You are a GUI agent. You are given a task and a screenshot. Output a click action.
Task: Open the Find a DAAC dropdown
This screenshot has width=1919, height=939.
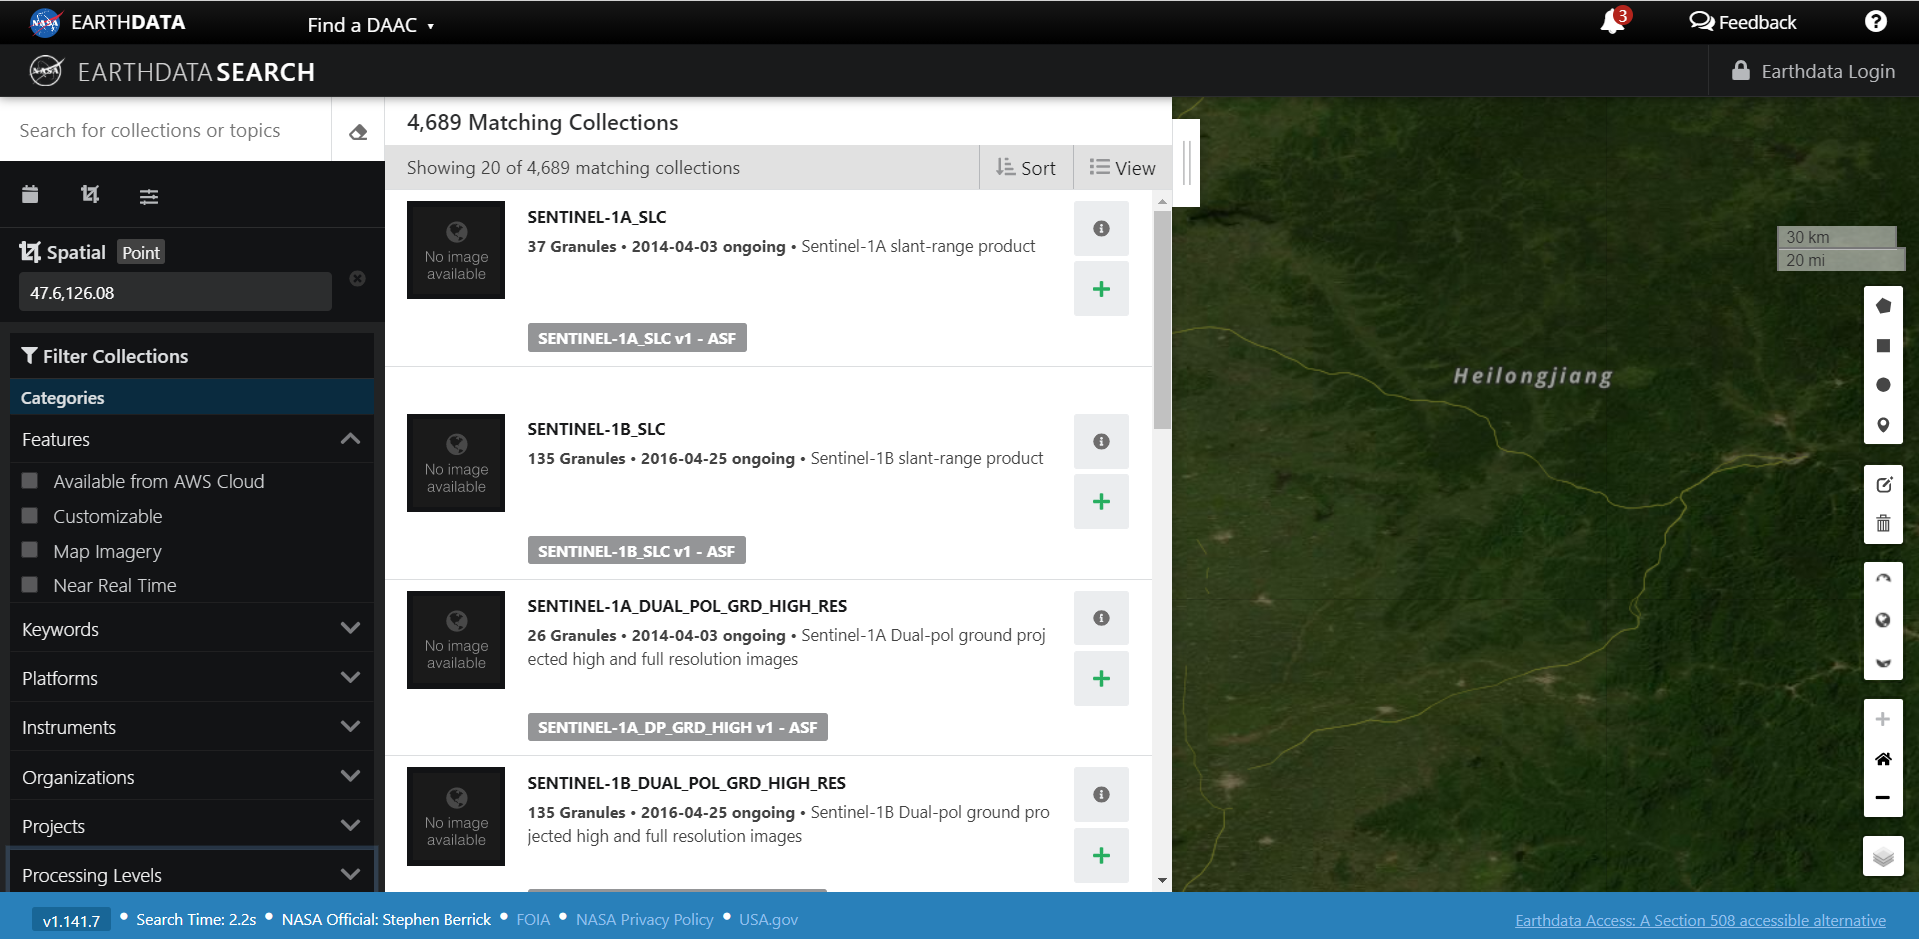(x=370, y=25)
